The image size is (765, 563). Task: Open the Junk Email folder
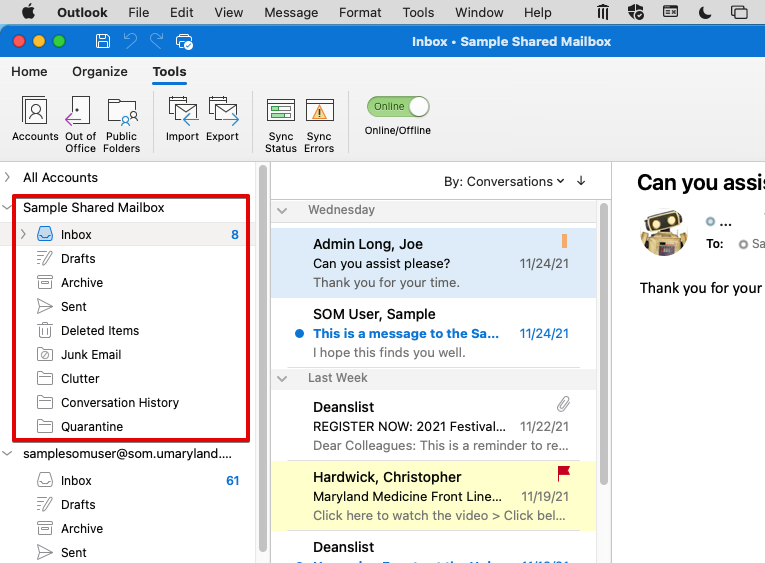click(92, 355)
